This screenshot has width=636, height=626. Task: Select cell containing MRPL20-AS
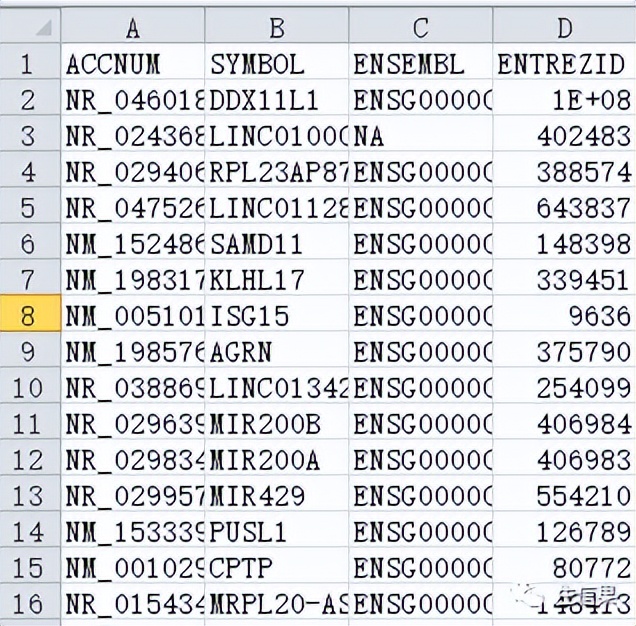pos(277,602)
